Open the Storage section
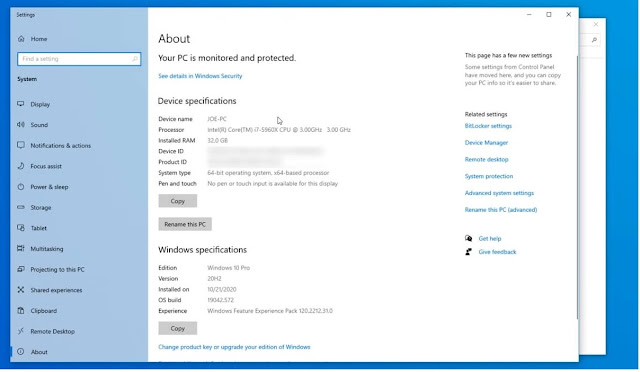 click(41, 207)
